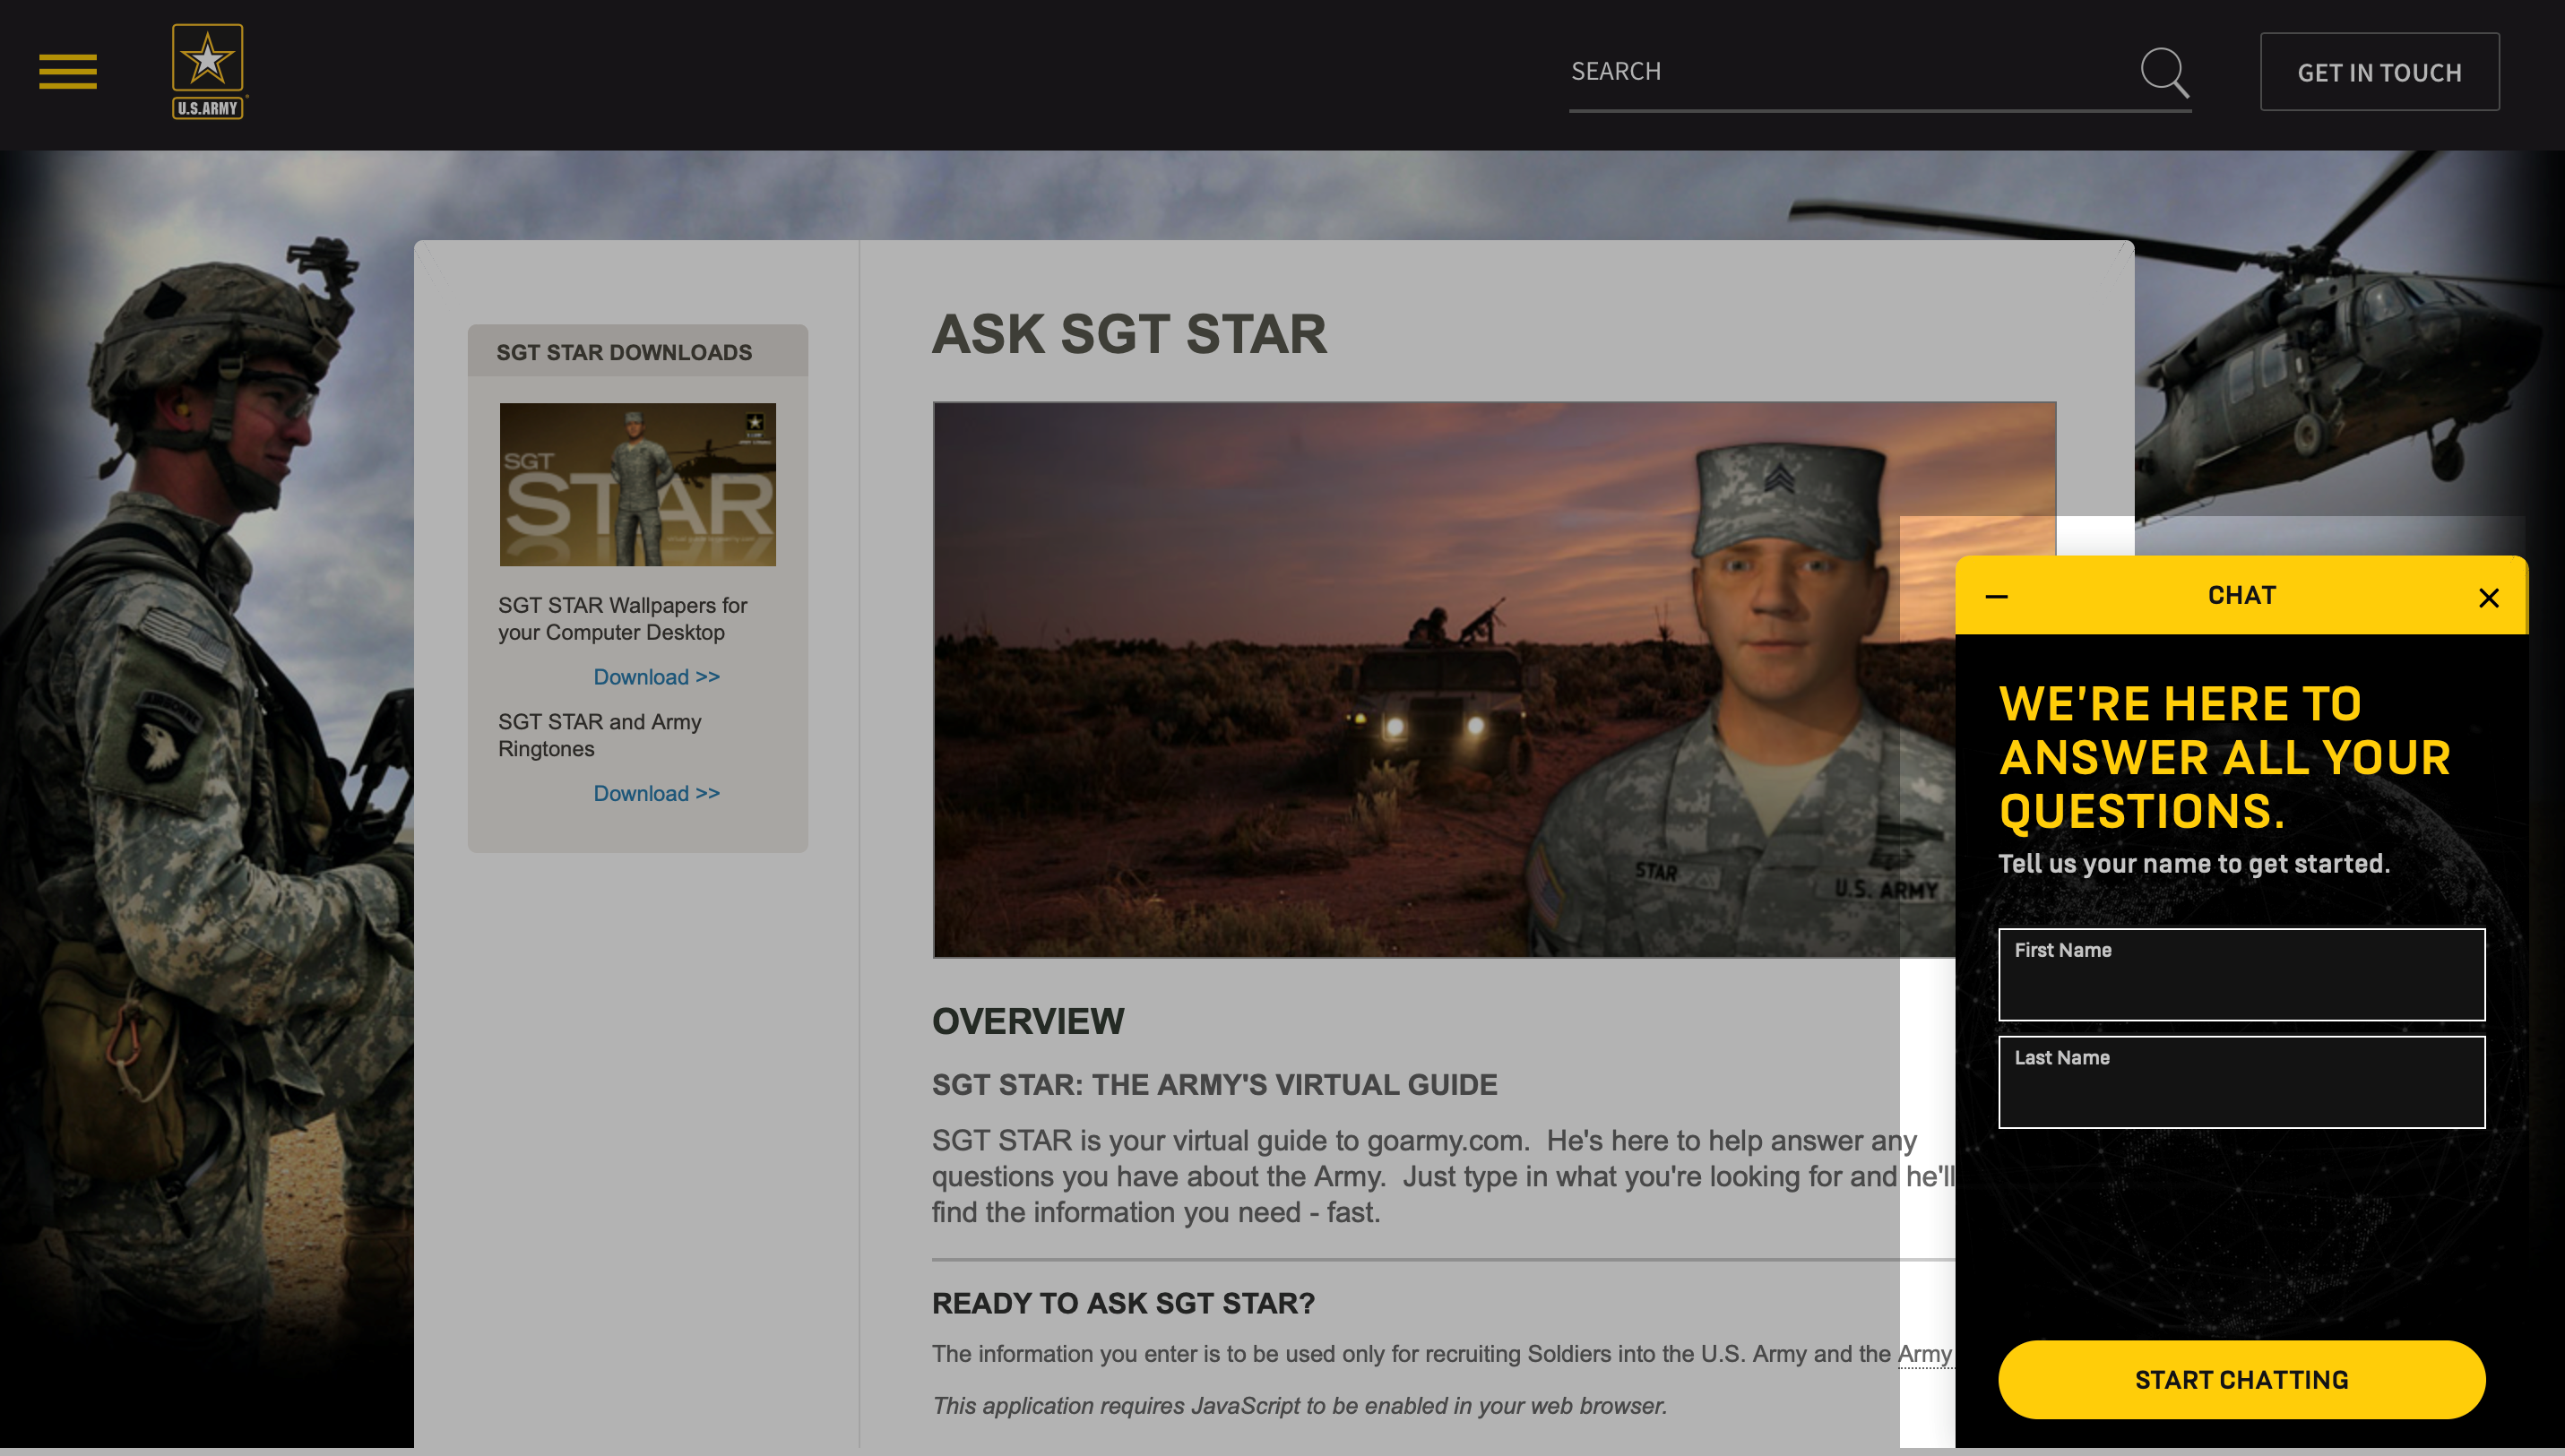The height and width of the screenshot is (1456, 2565).
Task: Click the Army ringtones Download link
Action: pyautogui.click(x=655, y=790)
